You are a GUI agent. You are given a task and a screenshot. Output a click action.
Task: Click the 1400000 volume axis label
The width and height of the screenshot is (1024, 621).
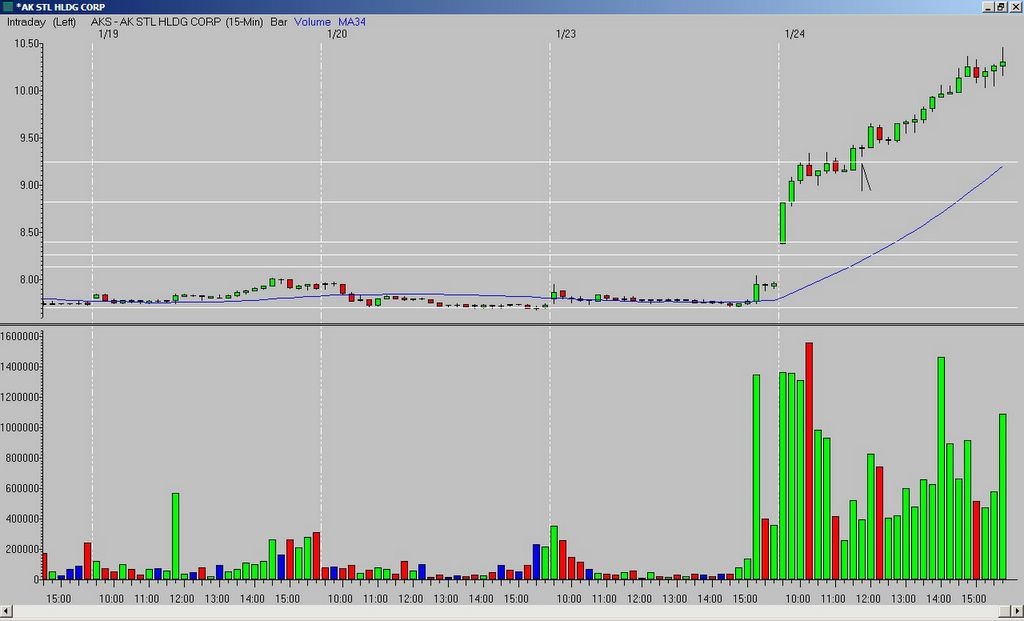pyautogui.click(x=21, y=367)
